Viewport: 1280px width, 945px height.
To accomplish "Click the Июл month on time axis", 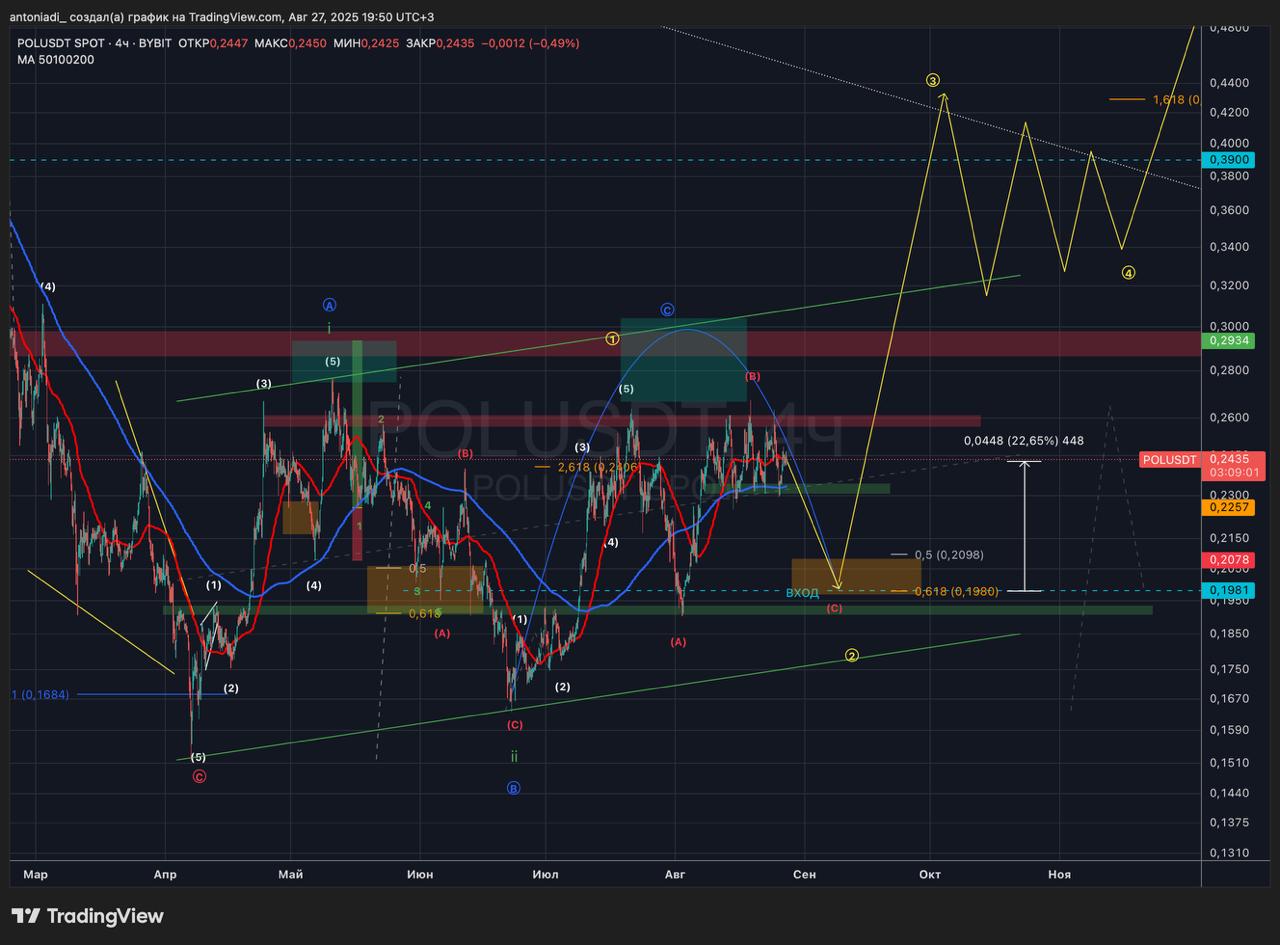I will (x=546, y=874).
